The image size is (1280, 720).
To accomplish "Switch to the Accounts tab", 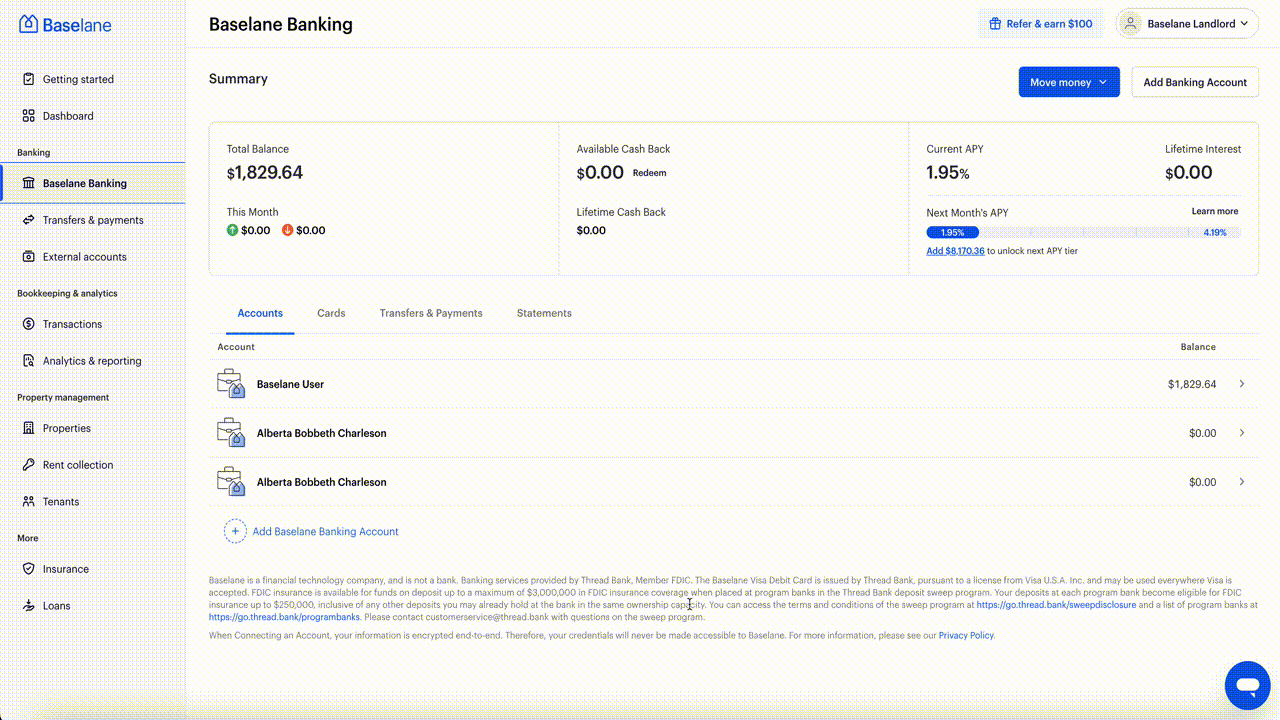I will [x=260, y=313].
